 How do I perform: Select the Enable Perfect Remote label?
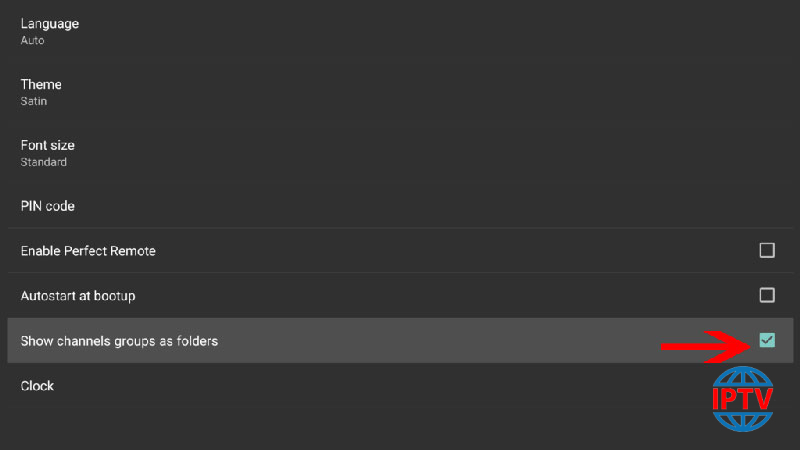click(x=88, y=251)
